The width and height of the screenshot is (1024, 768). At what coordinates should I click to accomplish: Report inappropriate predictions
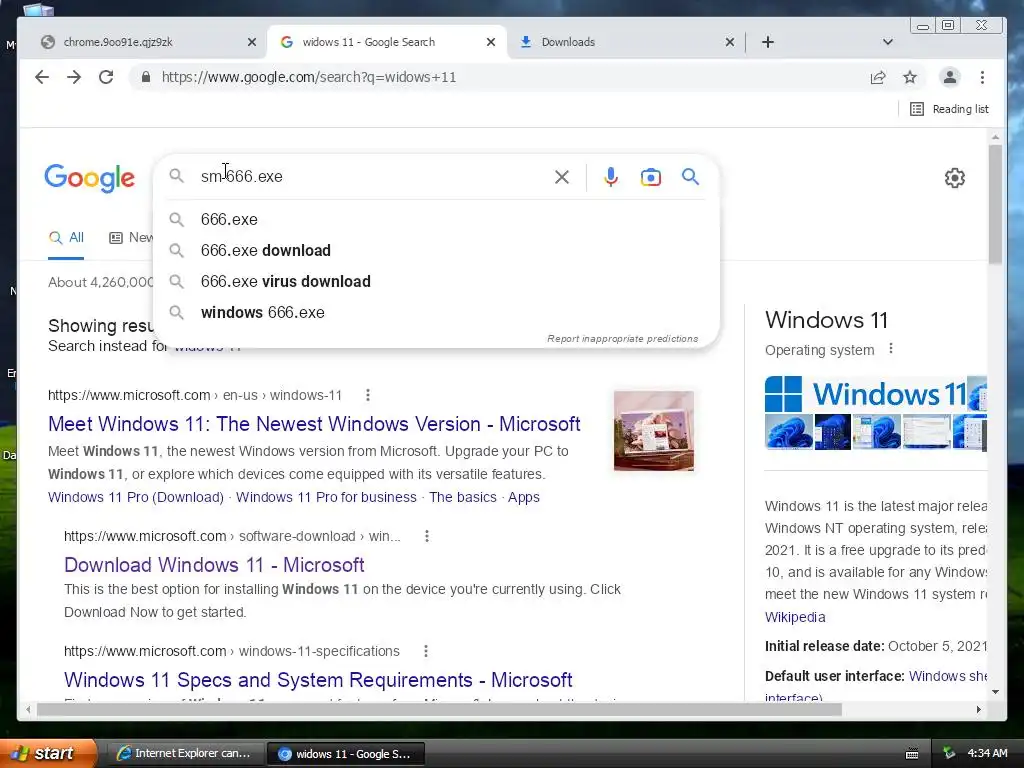[x=622, y=338]
